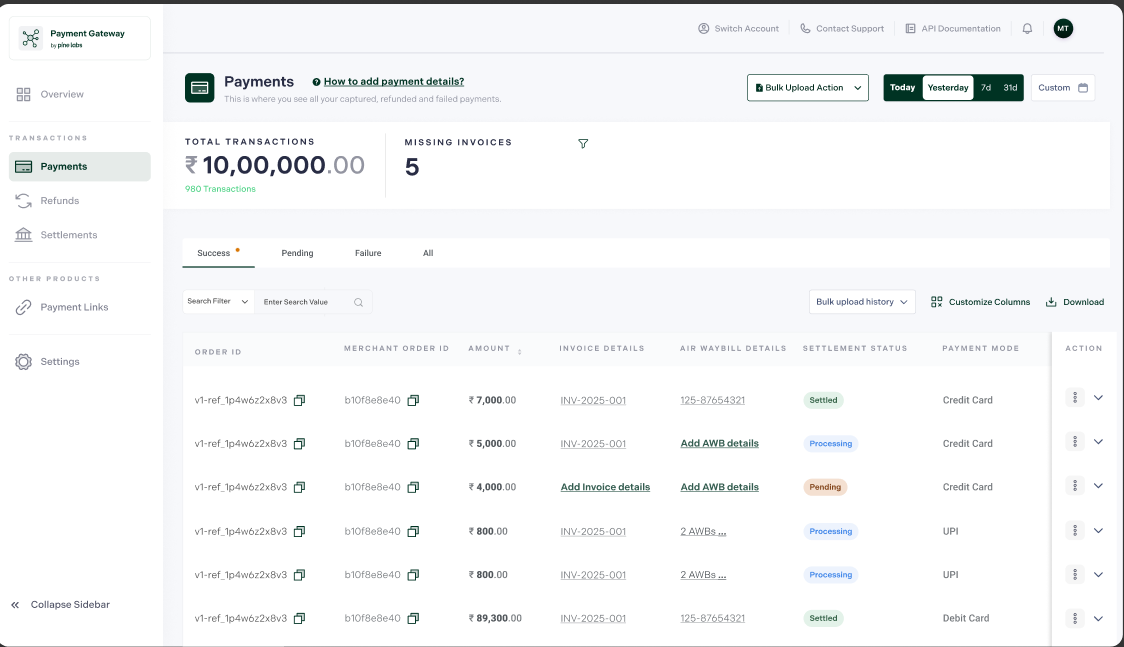1124x647 pixels.
Task: Open AWB 125-87654321 in the ₹89,300.00 row
Action: click(x=713, y=618)
